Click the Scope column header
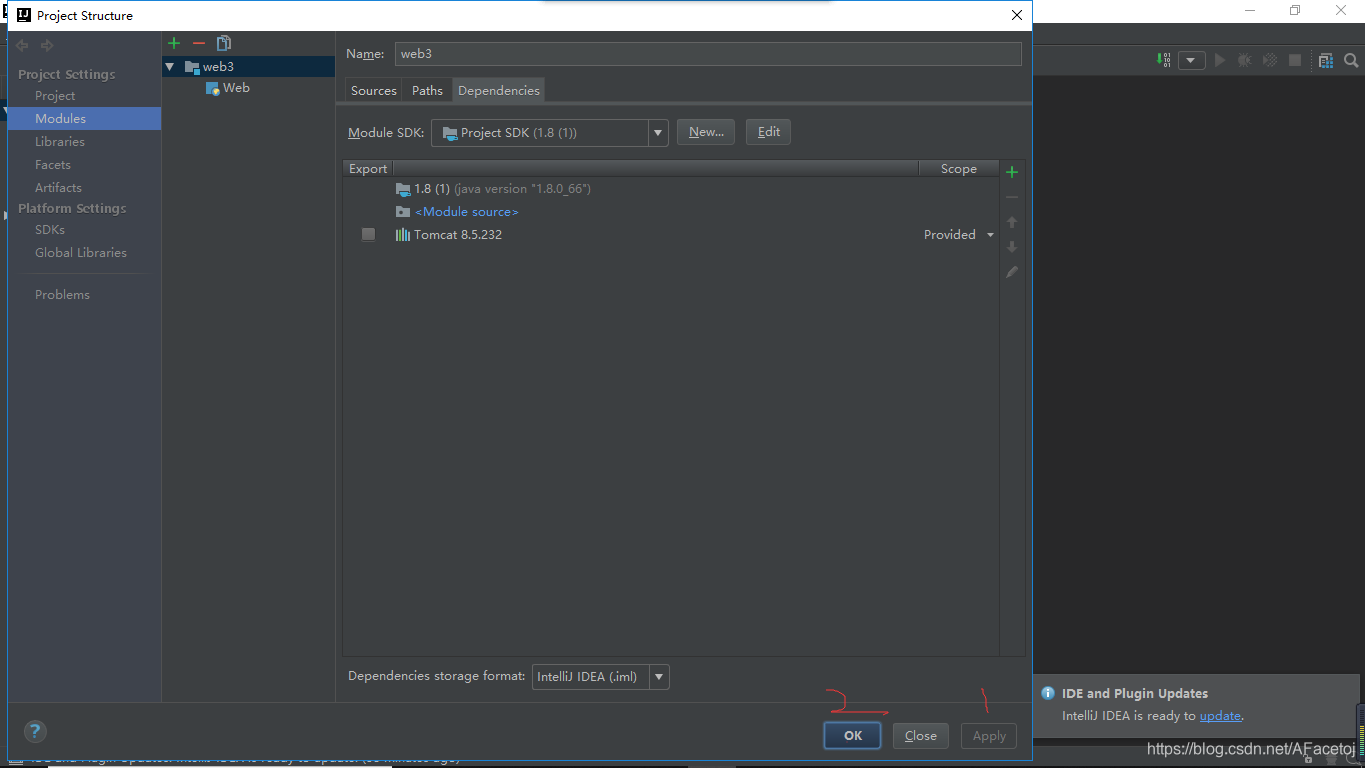The image size is (1365, 768). 959,169
